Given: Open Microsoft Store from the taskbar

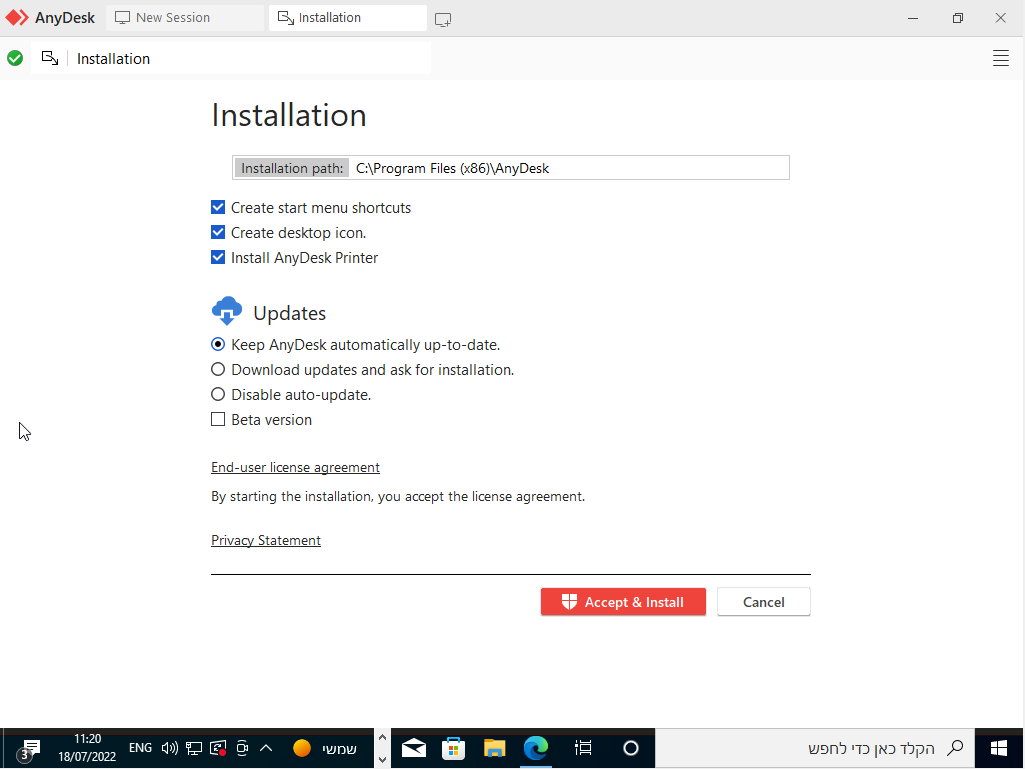Looking at the screenshot, I should [454, 748].
